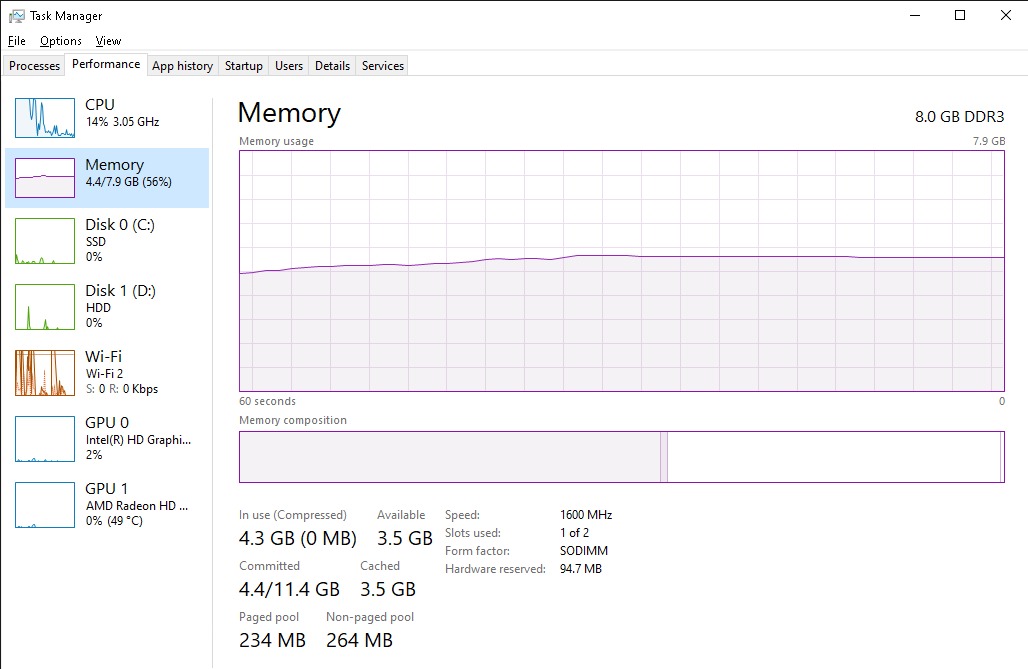Screen dimensions: 1028x669
Task: Open the Services tab
Action: point(383,66)
